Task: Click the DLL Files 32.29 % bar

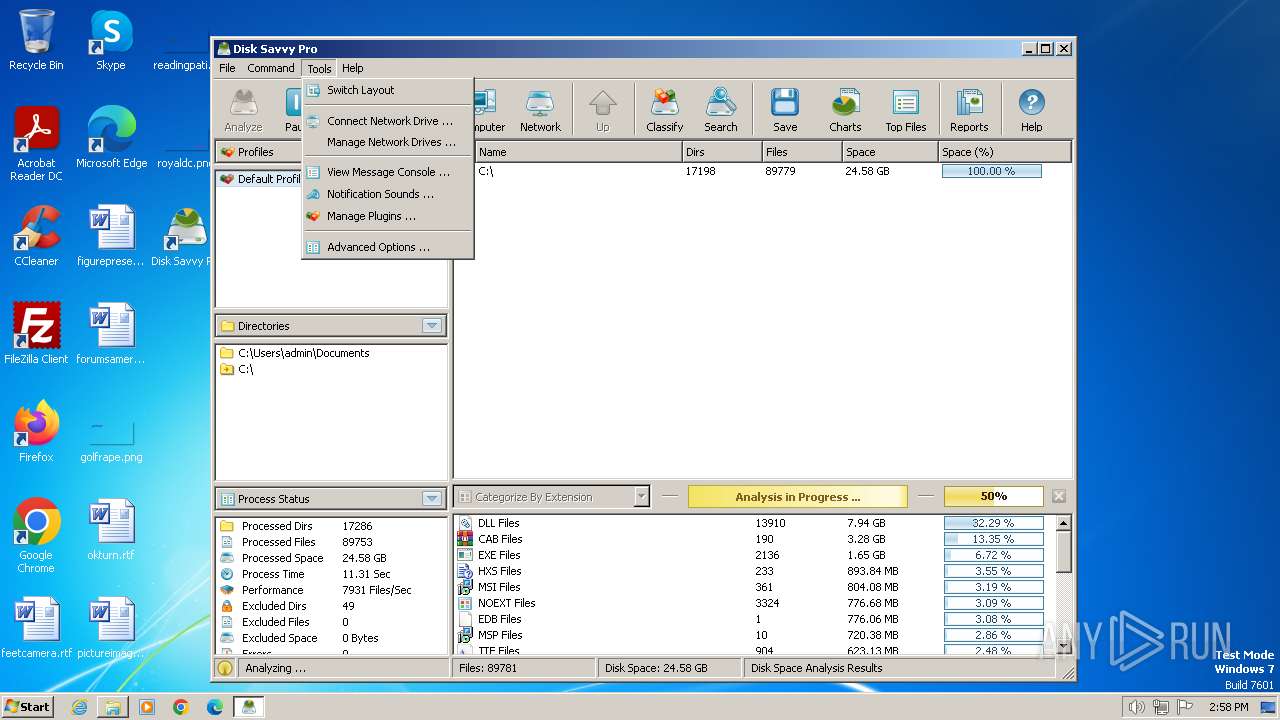Action: (993, 523)
